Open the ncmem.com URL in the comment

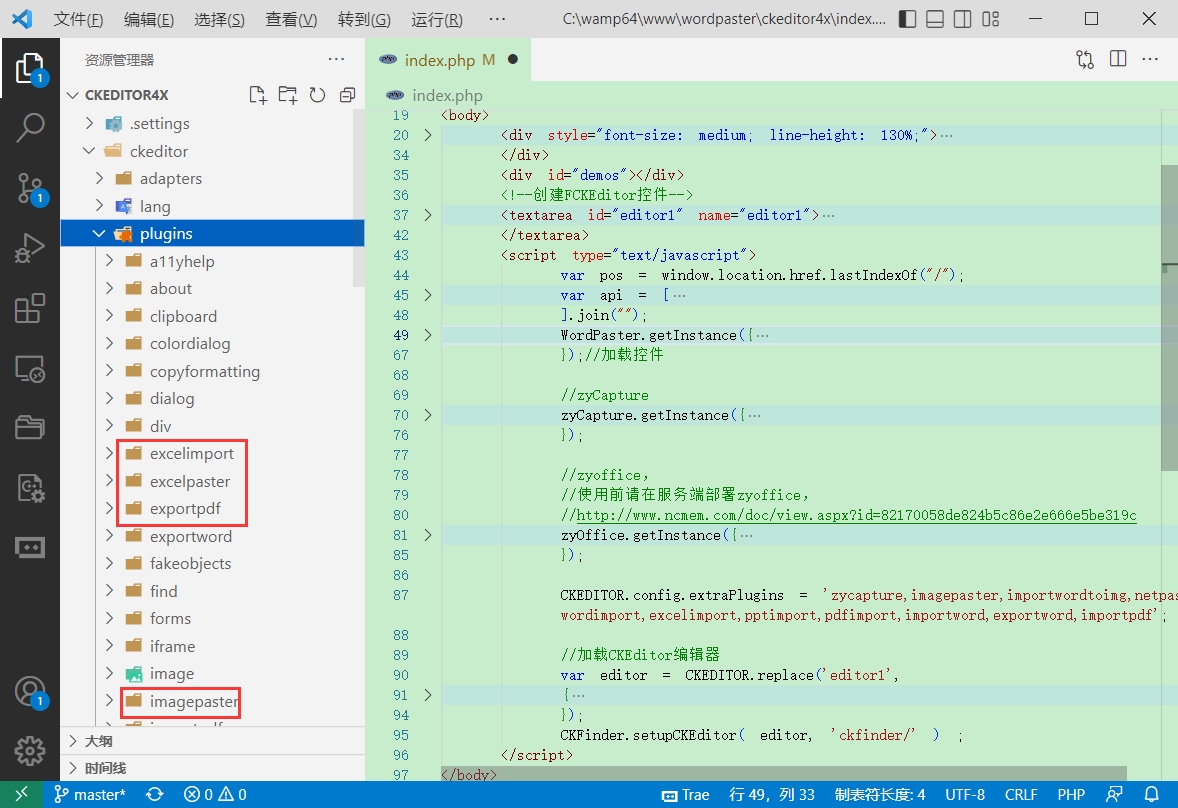point(856,515)
